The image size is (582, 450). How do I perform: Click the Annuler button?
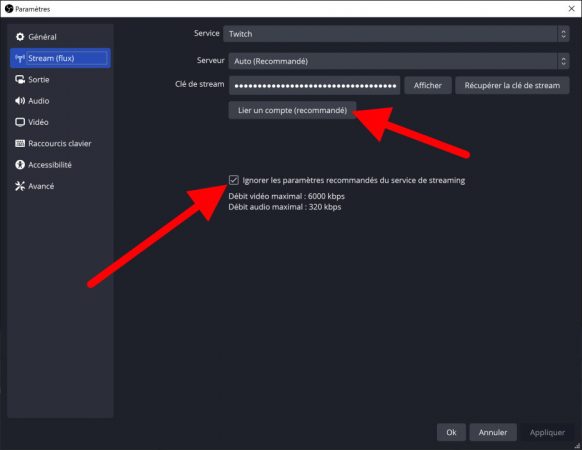pyautogui.click(x=493, y=432)
